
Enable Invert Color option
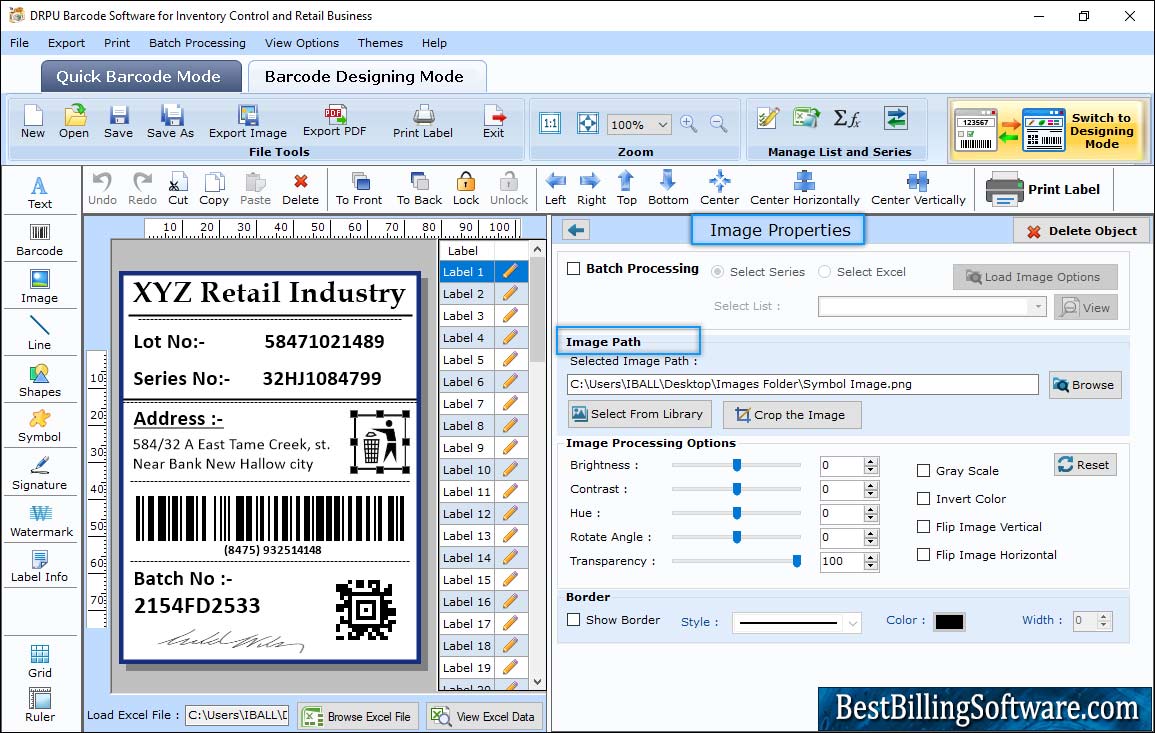(x=923, y=499)
